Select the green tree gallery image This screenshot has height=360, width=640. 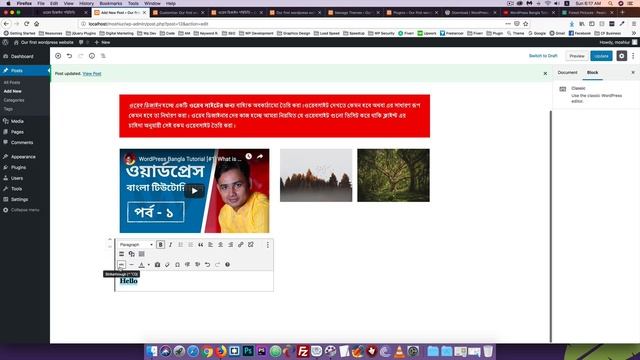point(393,175)
